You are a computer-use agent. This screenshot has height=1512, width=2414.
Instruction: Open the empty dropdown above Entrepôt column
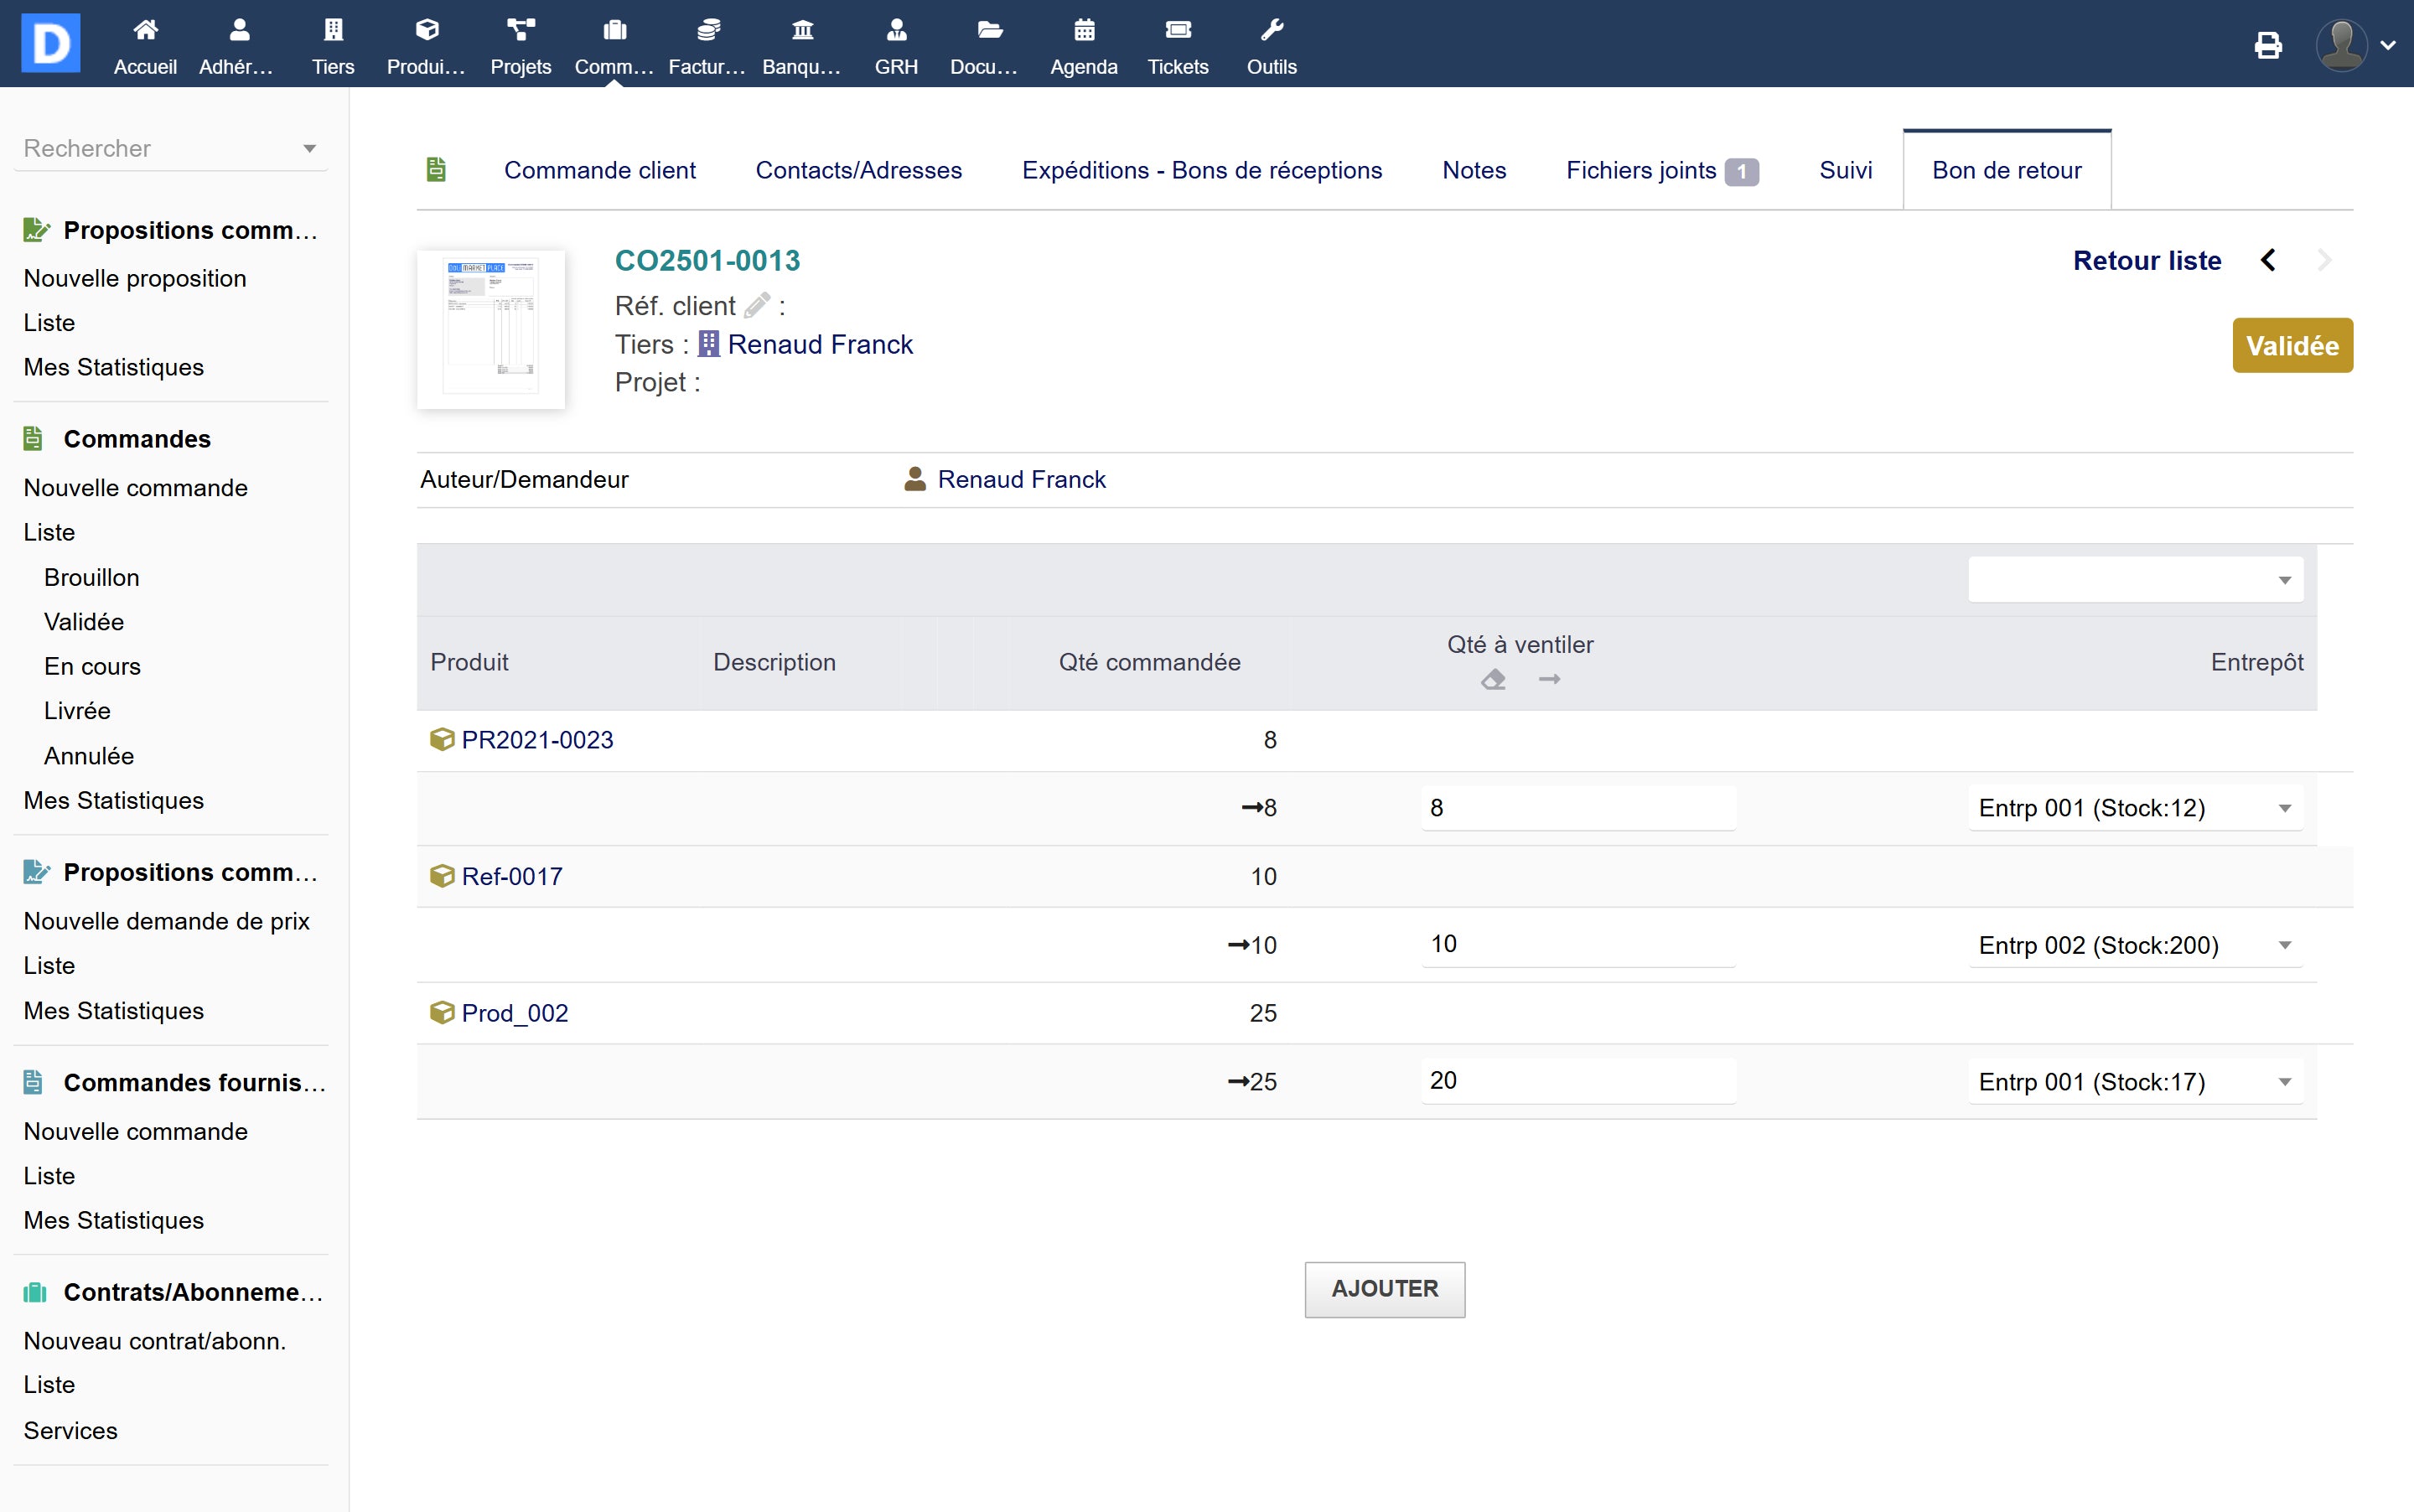click(2134, 580)
